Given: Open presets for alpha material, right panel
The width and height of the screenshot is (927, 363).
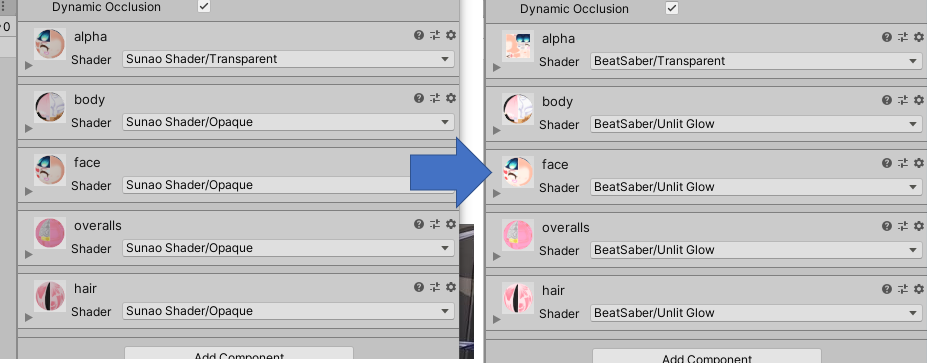Looking at the screenshot, I should (x=903, y=37).
